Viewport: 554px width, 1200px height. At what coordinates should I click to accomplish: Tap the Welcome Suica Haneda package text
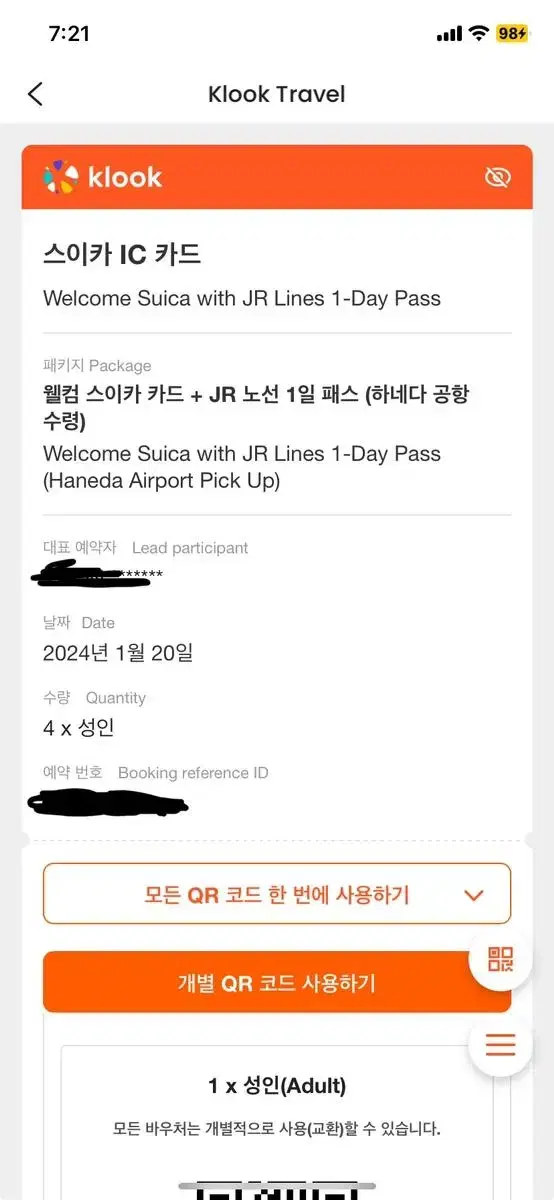[x=242, y=467]
